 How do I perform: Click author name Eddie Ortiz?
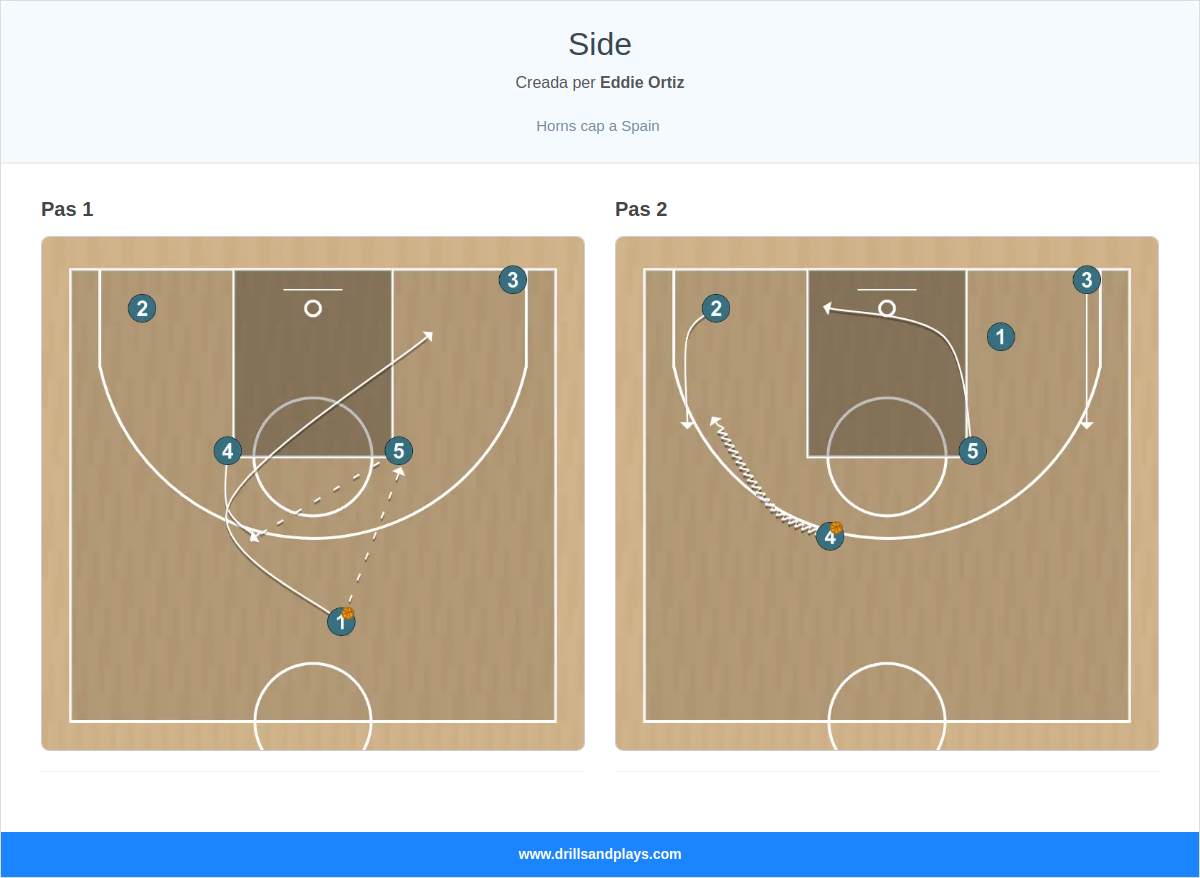point(642,83)
